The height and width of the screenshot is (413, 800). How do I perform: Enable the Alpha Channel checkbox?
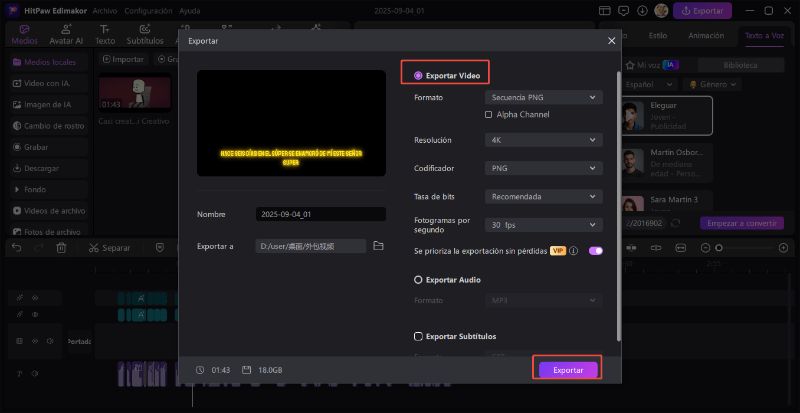coord(489,115)
